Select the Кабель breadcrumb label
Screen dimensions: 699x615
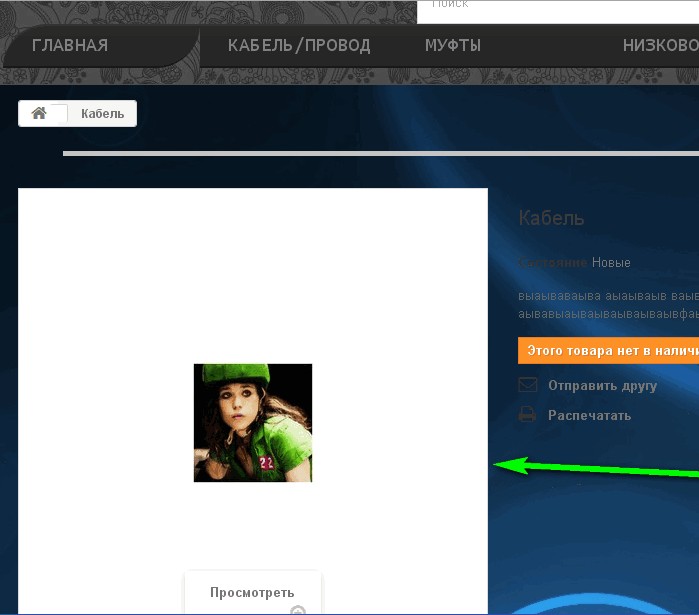tap(103, 114)
